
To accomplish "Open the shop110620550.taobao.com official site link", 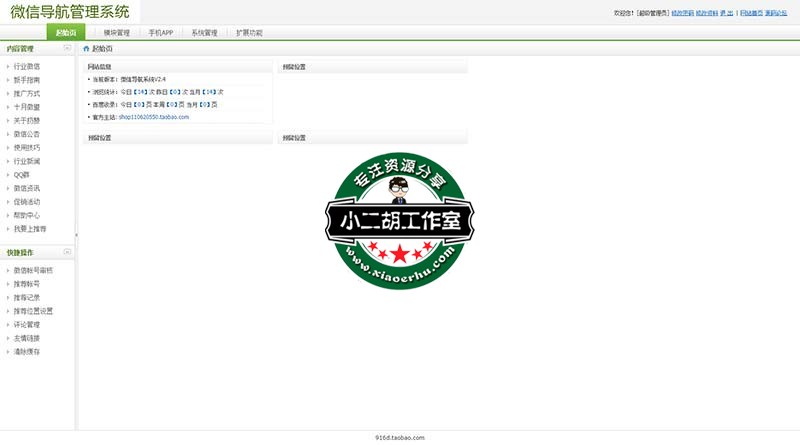I will (153, 117).
